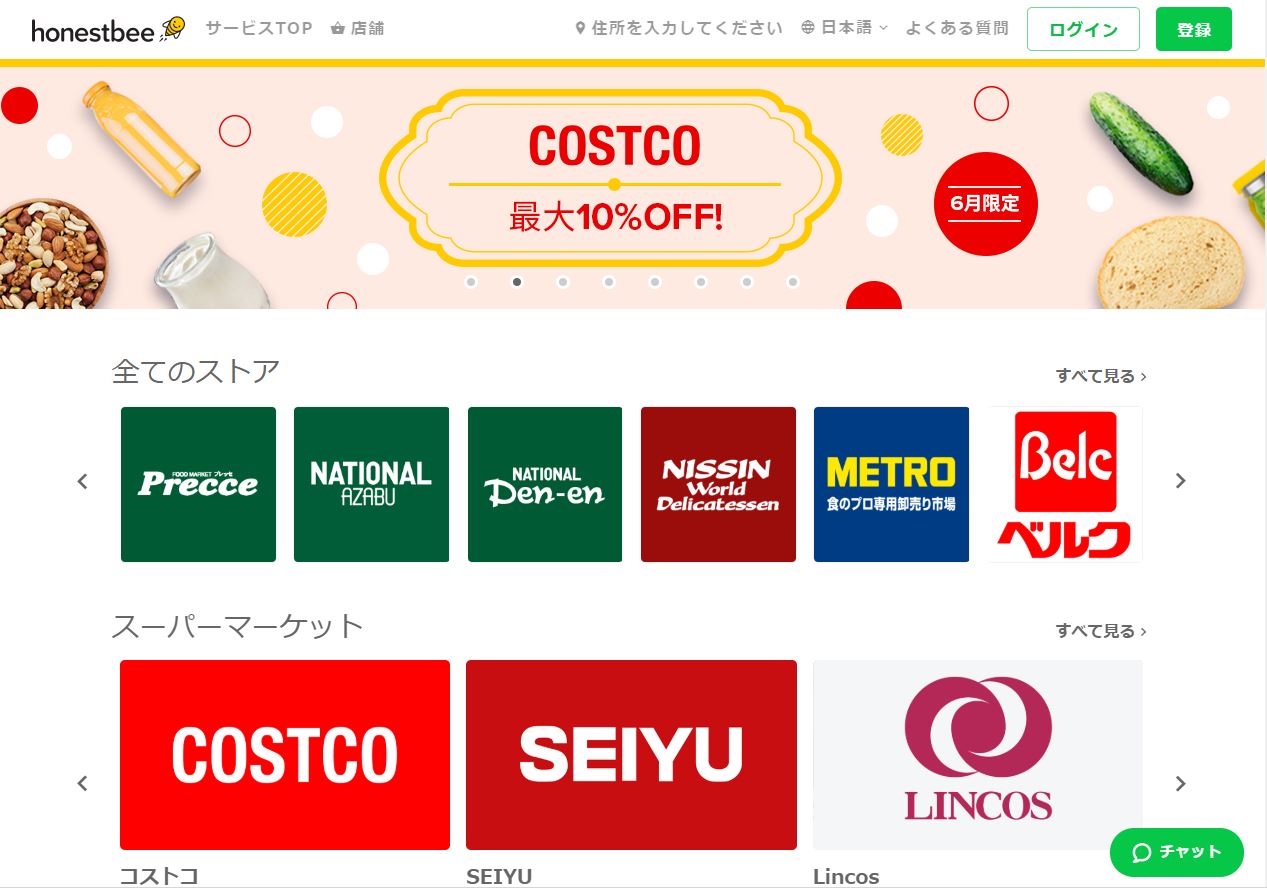Select the third carousel dot indicator
The width and height of the screenshot is (1267, 888).
(x=563, y=282)
